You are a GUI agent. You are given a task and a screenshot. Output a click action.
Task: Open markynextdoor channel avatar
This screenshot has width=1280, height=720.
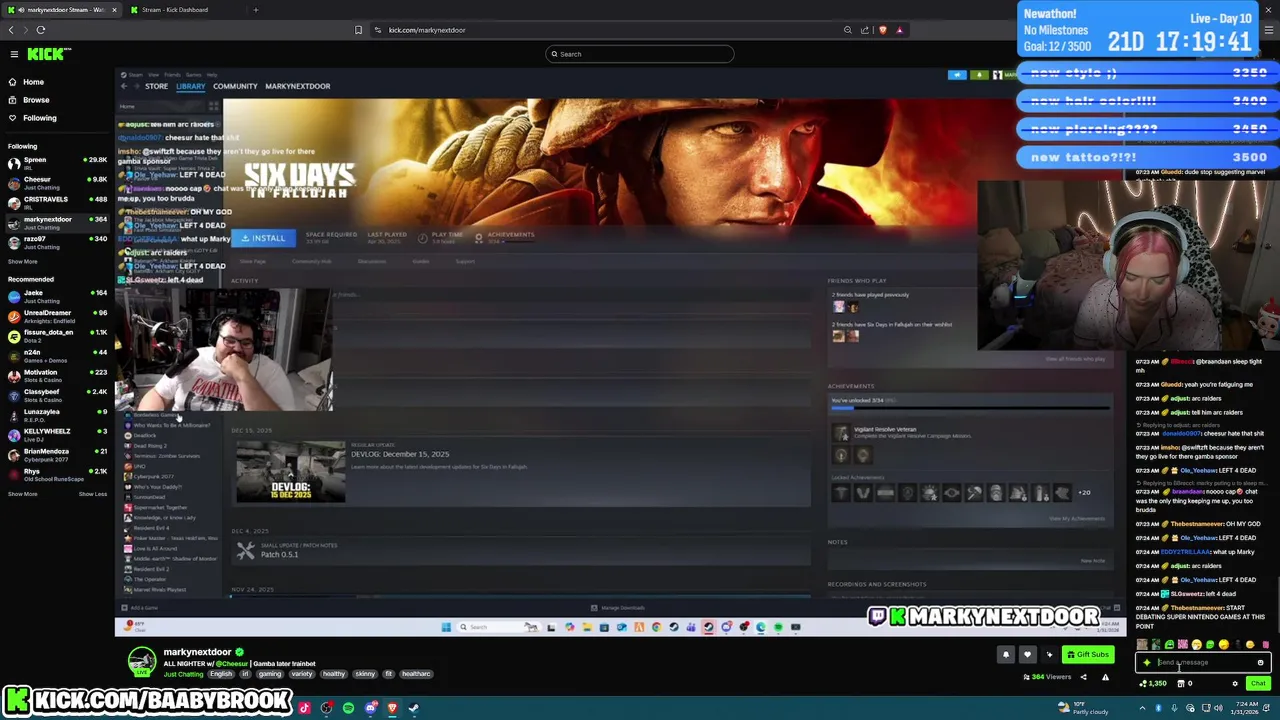point(142,661)
